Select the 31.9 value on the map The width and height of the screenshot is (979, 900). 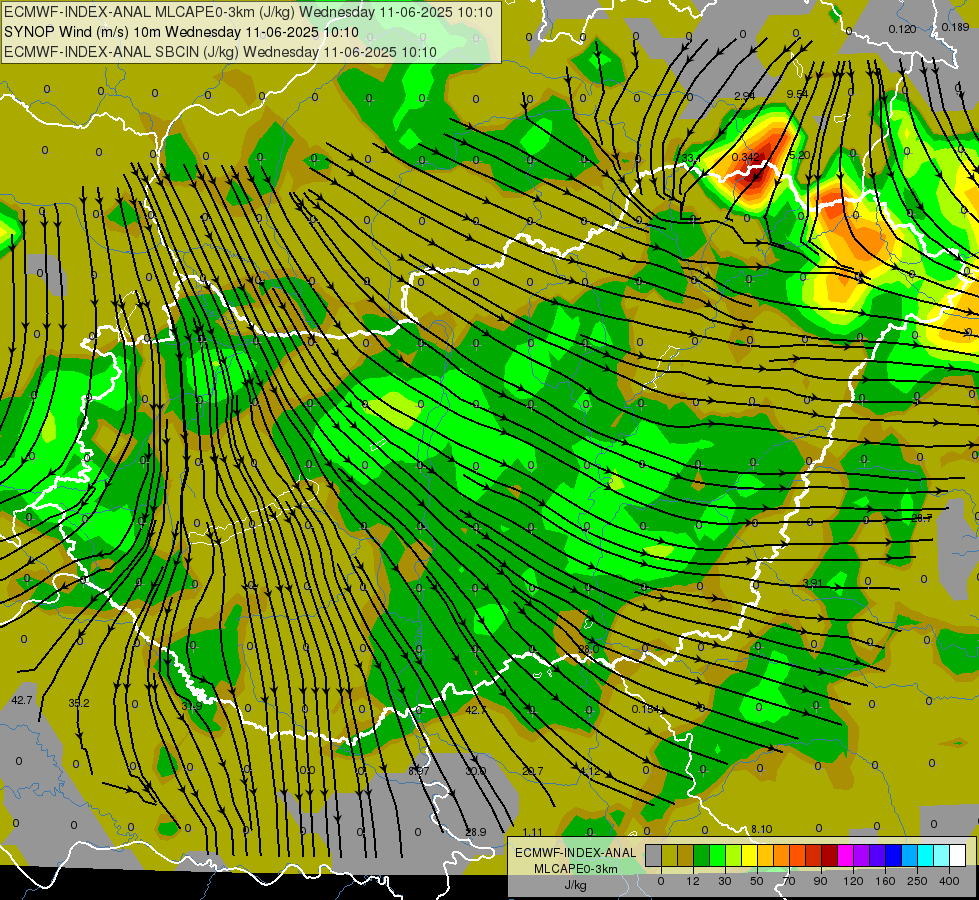192,706
